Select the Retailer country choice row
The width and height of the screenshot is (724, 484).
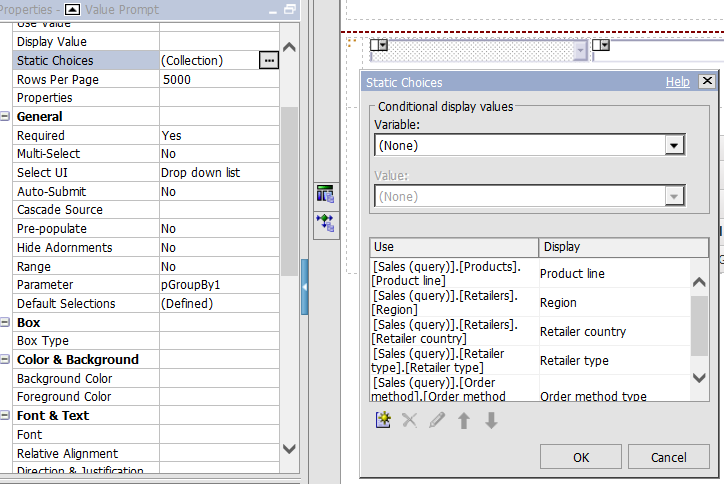tap(530, 332)
